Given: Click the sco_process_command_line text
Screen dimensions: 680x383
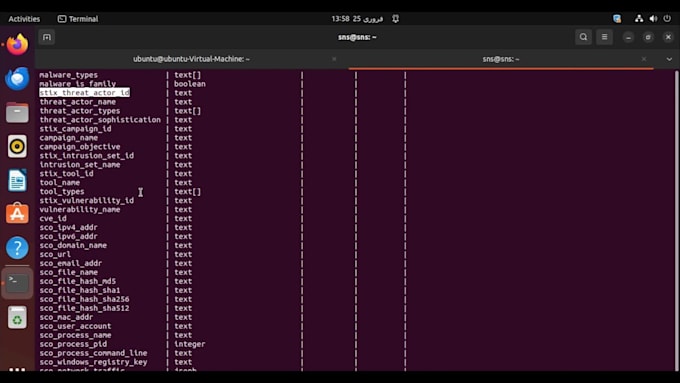Looking at the screenshot, I should coord(93,353).
